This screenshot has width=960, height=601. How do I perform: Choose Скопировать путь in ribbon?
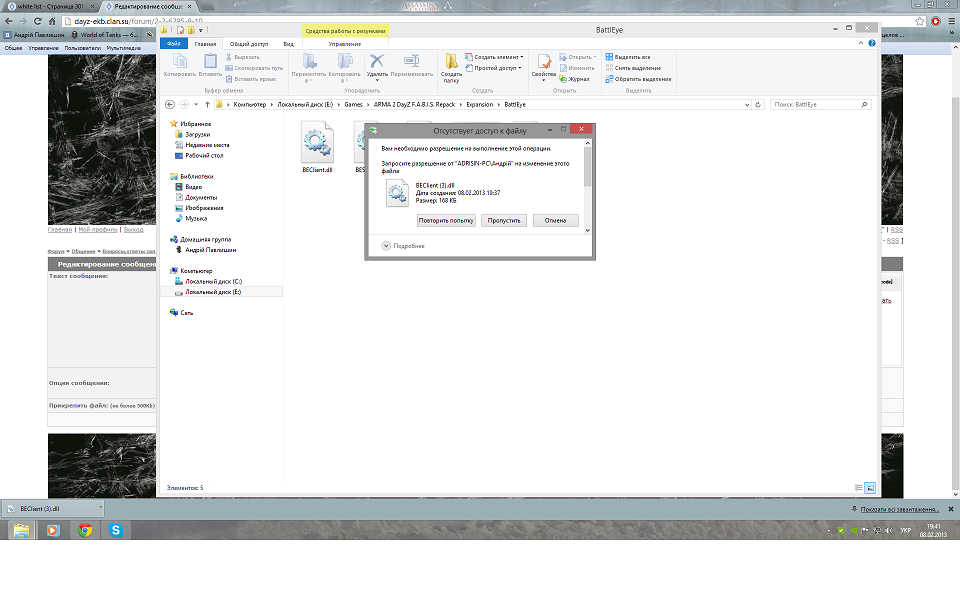254,68
